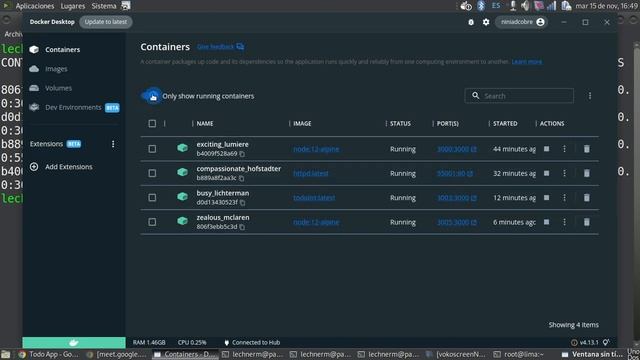Viewport: 640px width, 360px height.
Task: Open more actions menu for busy_lichterman
Action: click(x=564, y=198)
